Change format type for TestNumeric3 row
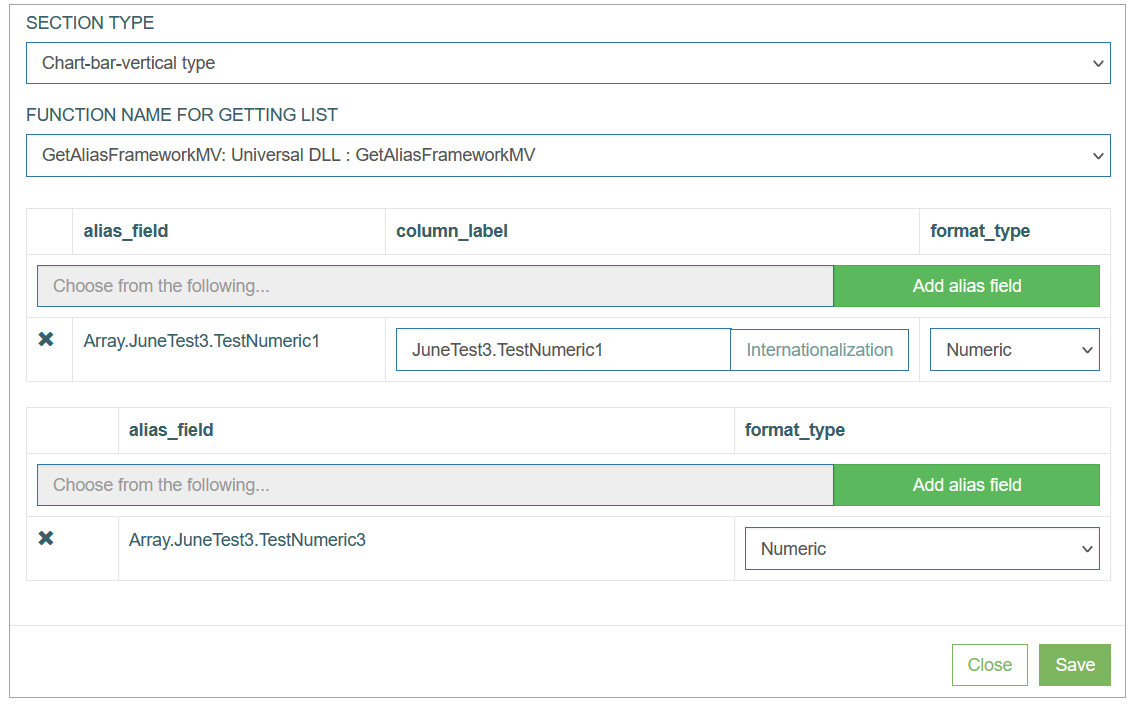The width and height of the screenshot is (1133, 705). click(x=922, y=549)
